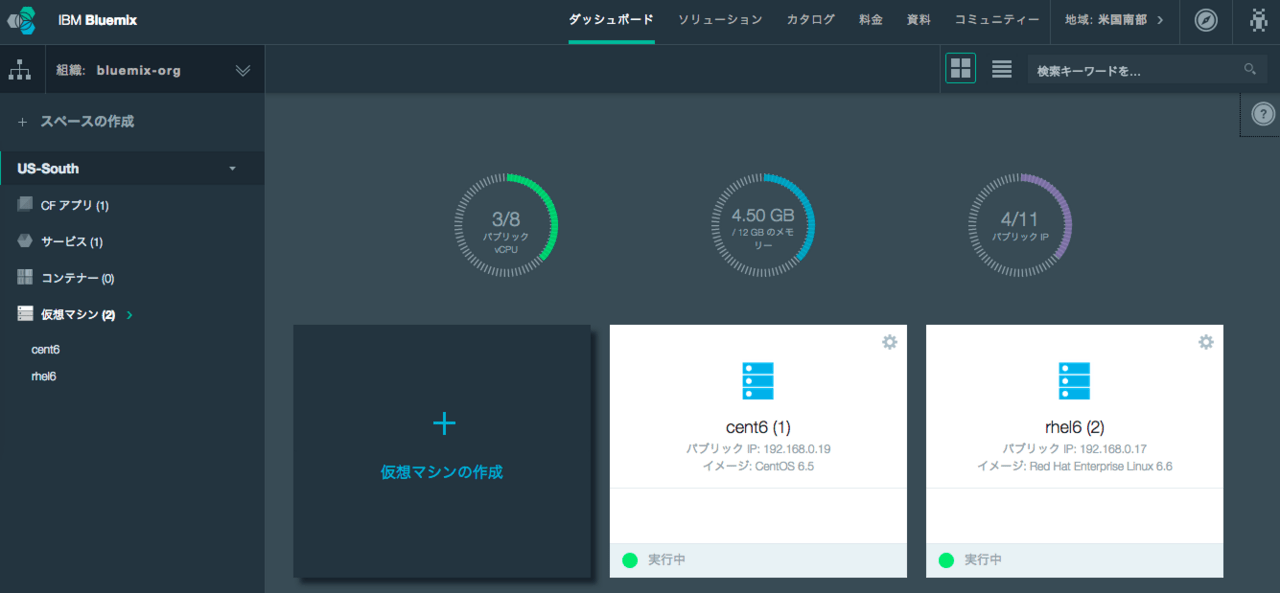Open the カタログ menu
The height and width of the screenshot is (593, 1280).
810,20
